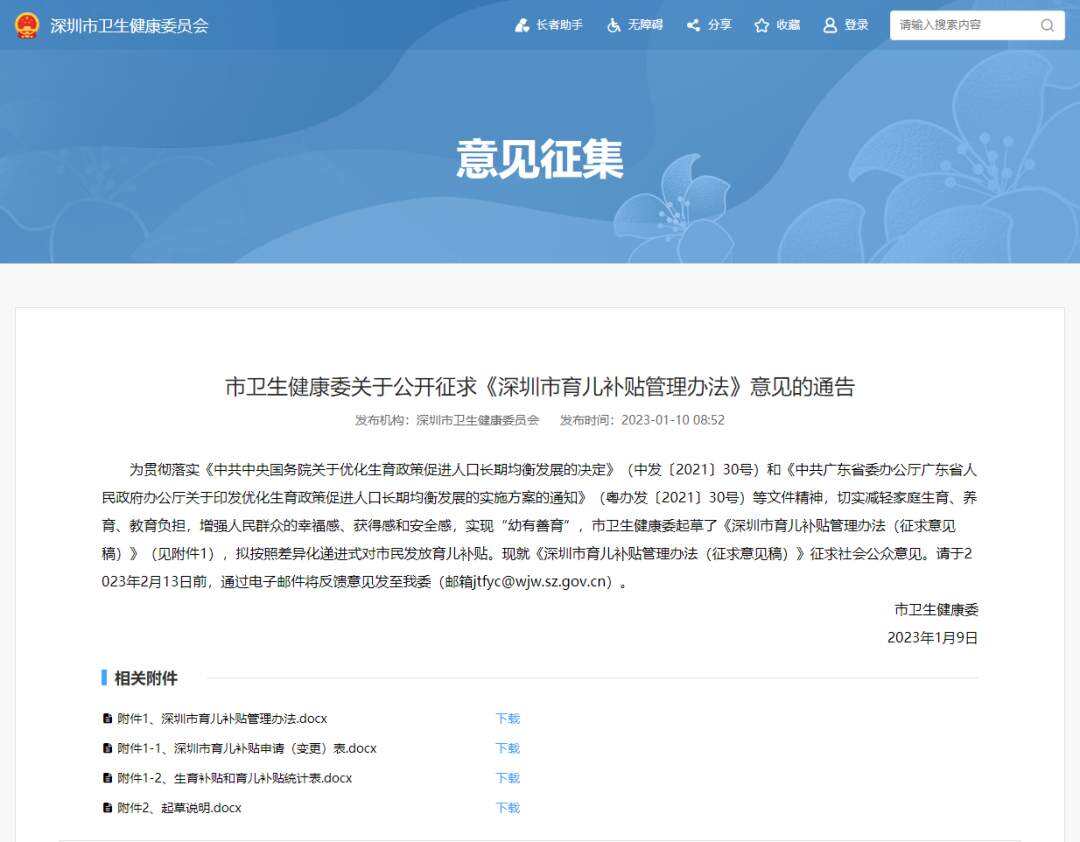Select 登录 menu label

[x=856, y=25]
